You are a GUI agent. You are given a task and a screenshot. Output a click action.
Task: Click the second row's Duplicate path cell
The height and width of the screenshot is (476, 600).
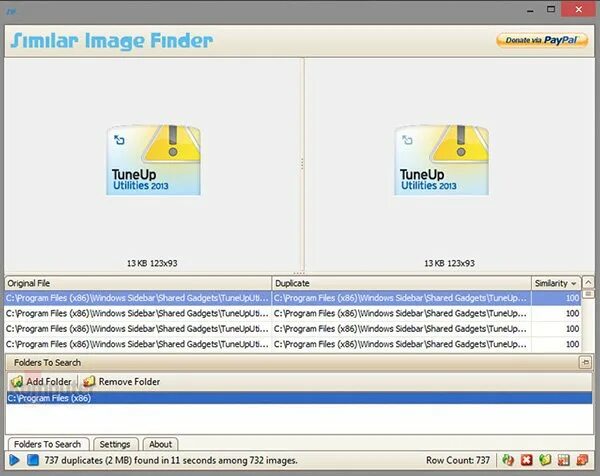click(x=401, y=313)
